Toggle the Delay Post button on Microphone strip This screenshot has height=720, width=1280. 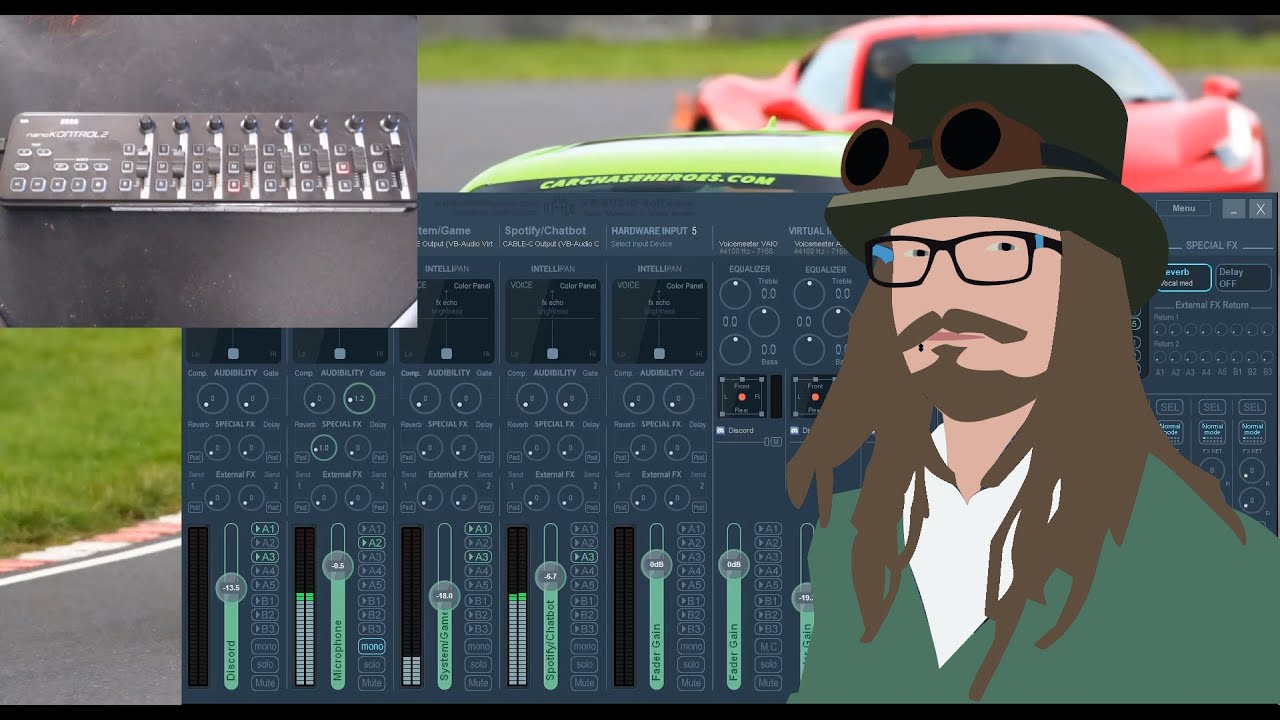point(380,457)
